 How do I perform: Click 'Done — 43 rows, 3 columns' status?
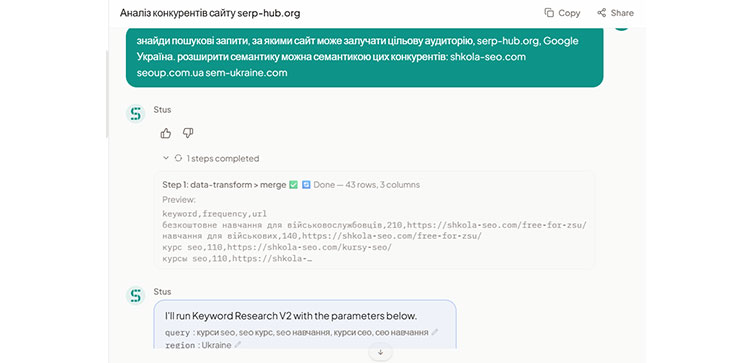click(x=367, y=185)
